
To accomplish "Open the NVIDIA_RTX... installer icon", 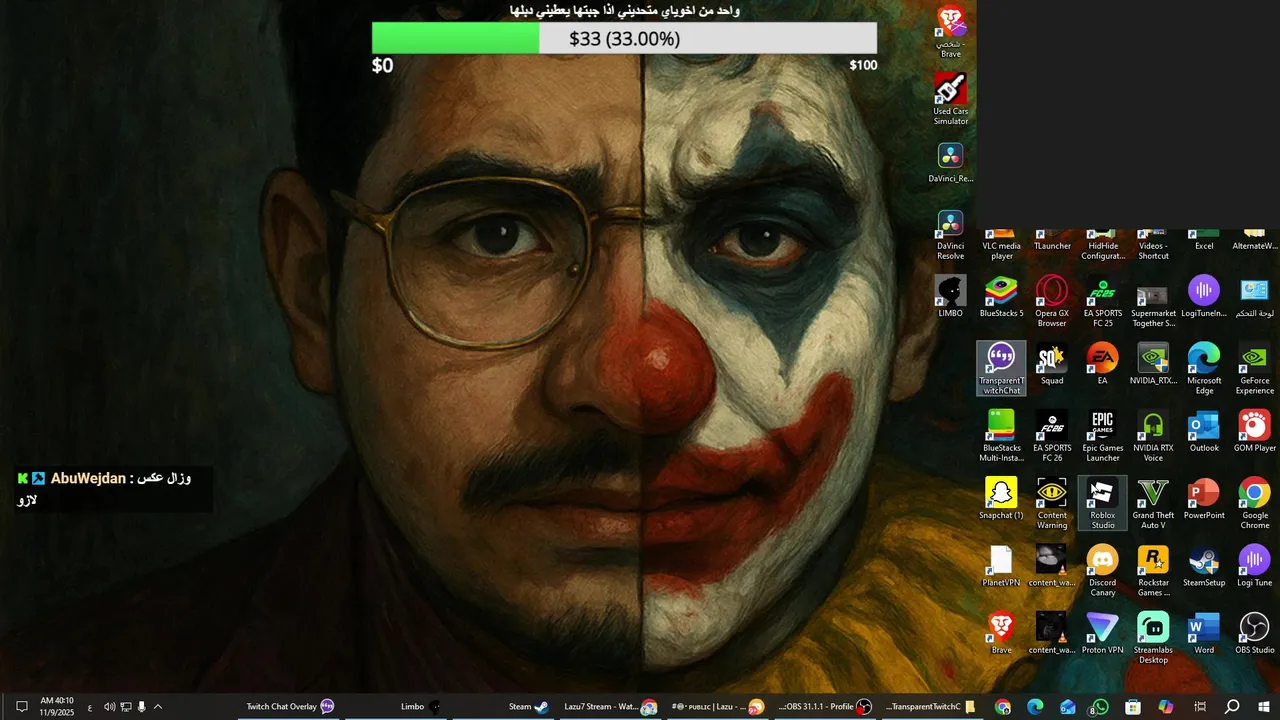I will (1153, 364).
